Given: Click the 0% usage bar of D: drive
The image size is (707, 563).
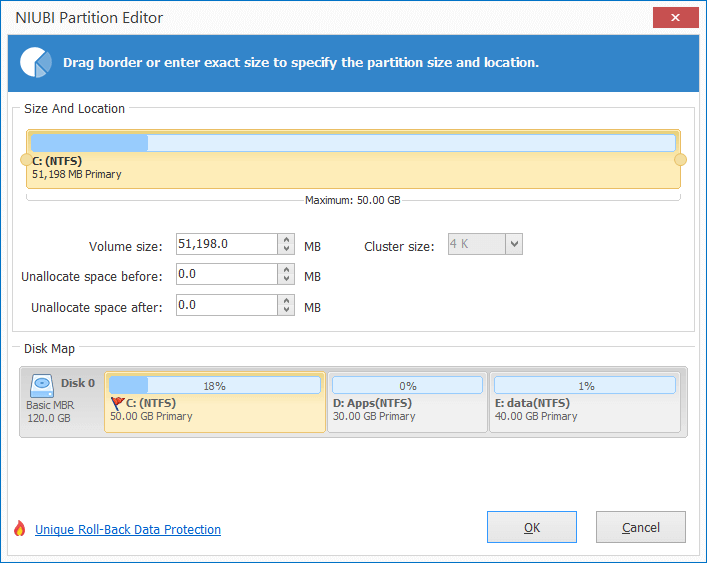Looking at the screenshot, I should 407,385.
